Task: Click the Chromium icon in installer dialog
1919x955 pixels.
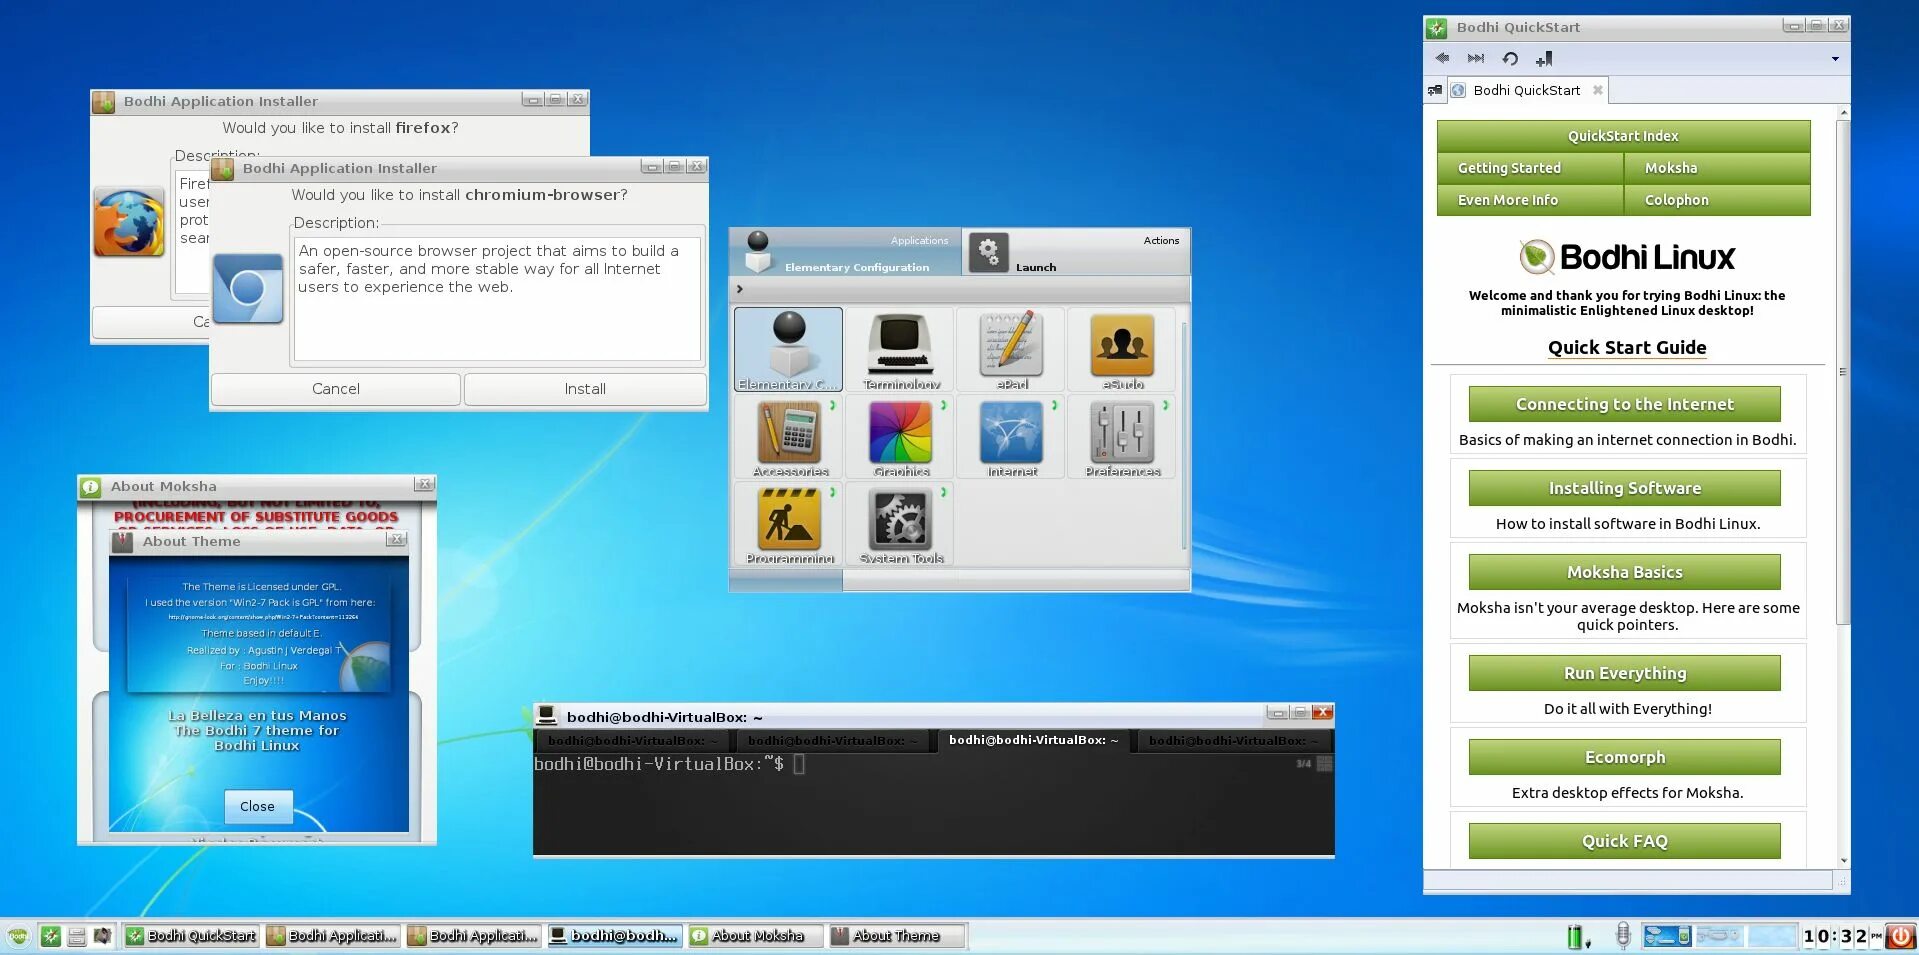Action: 248,288
